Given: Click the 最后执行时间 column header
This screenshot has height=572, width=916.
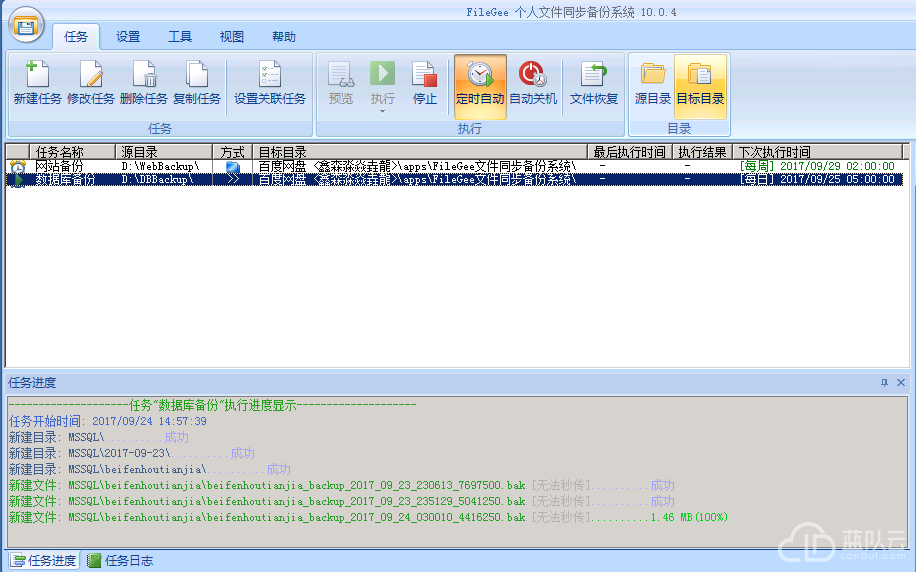Looking at the screenshot, I should [x=629, y=152].
